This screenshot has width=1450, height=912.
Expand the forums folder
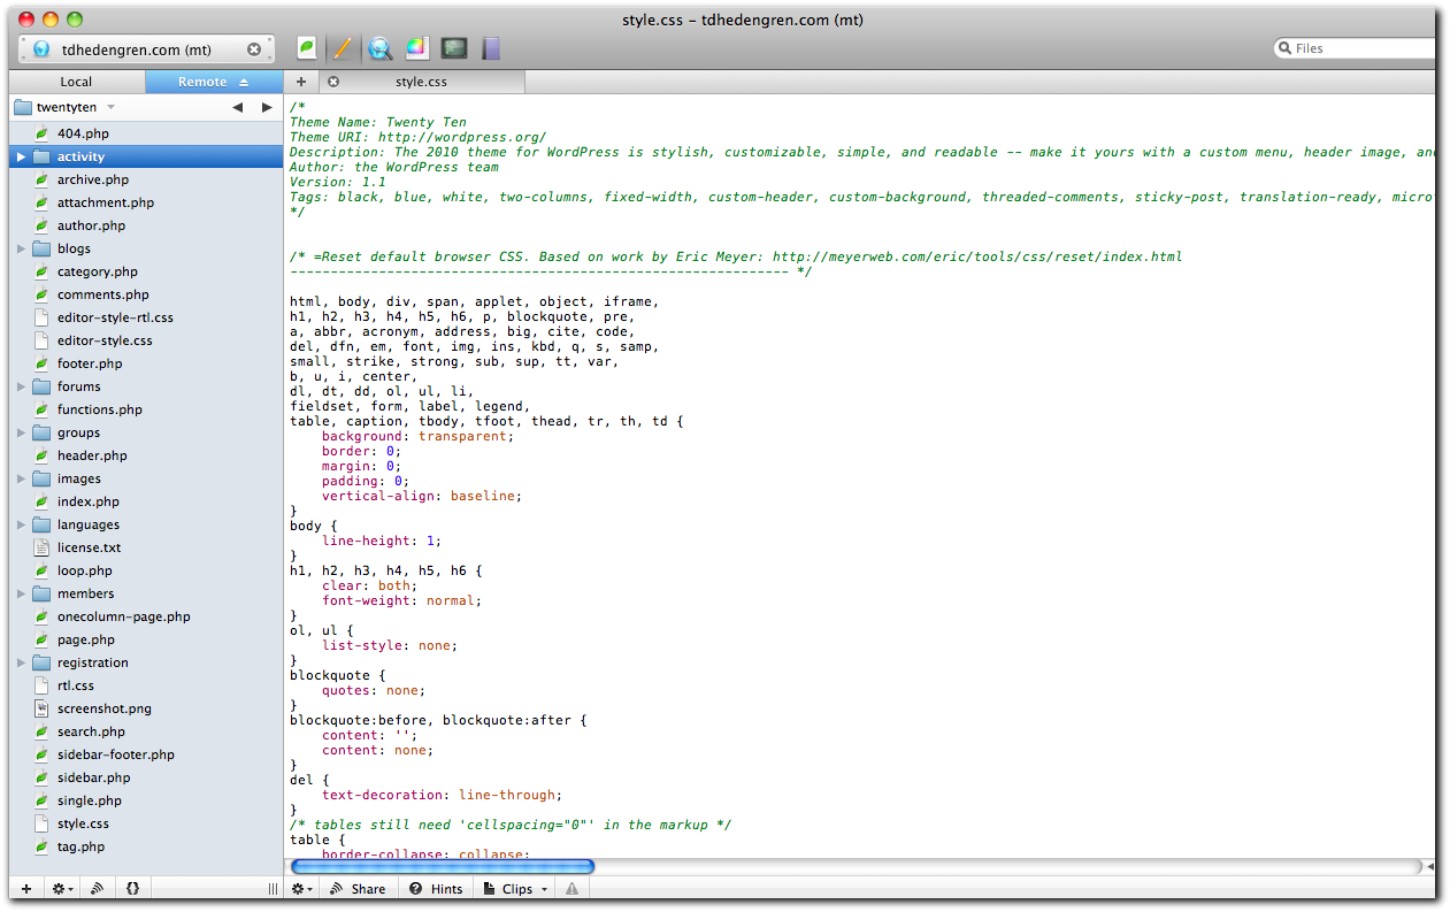(x=21, y=387)
